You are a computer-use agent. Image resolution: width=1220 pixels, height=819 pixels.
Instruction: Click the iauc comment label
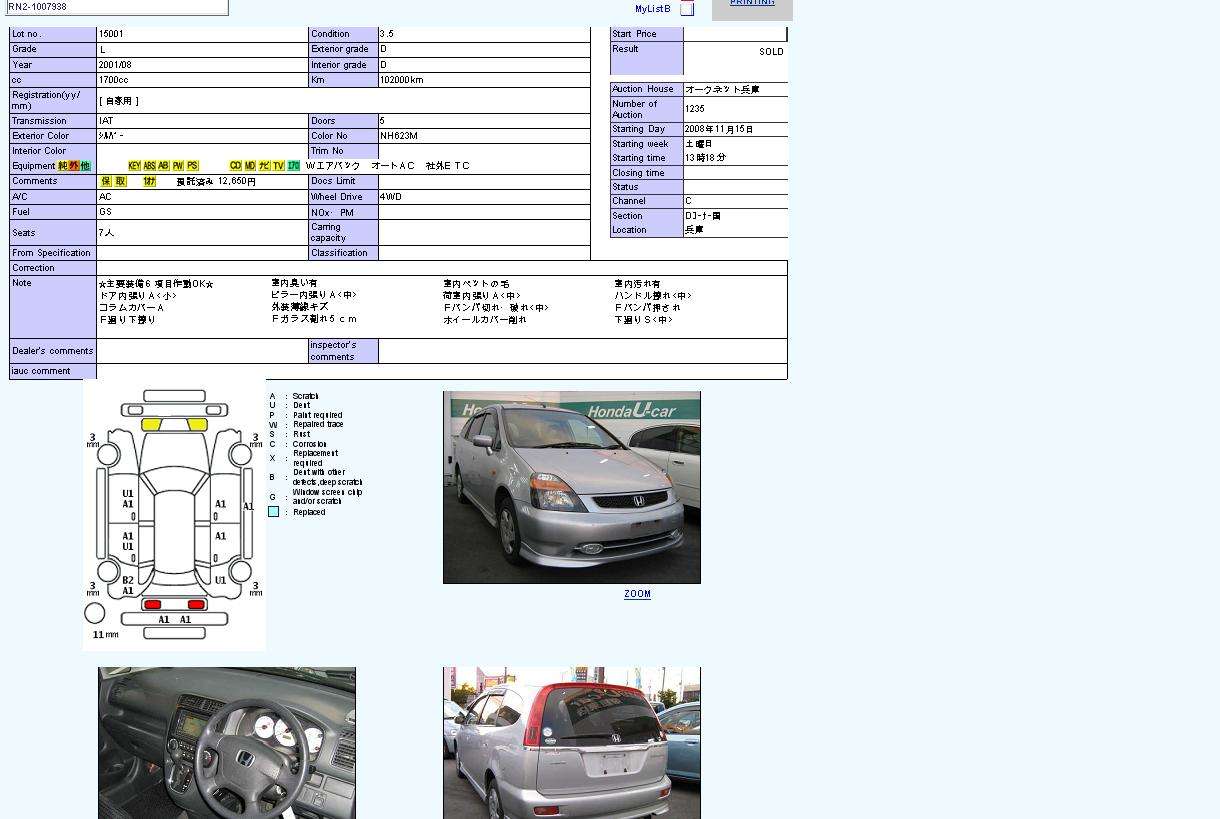click(x=41, y=371)
